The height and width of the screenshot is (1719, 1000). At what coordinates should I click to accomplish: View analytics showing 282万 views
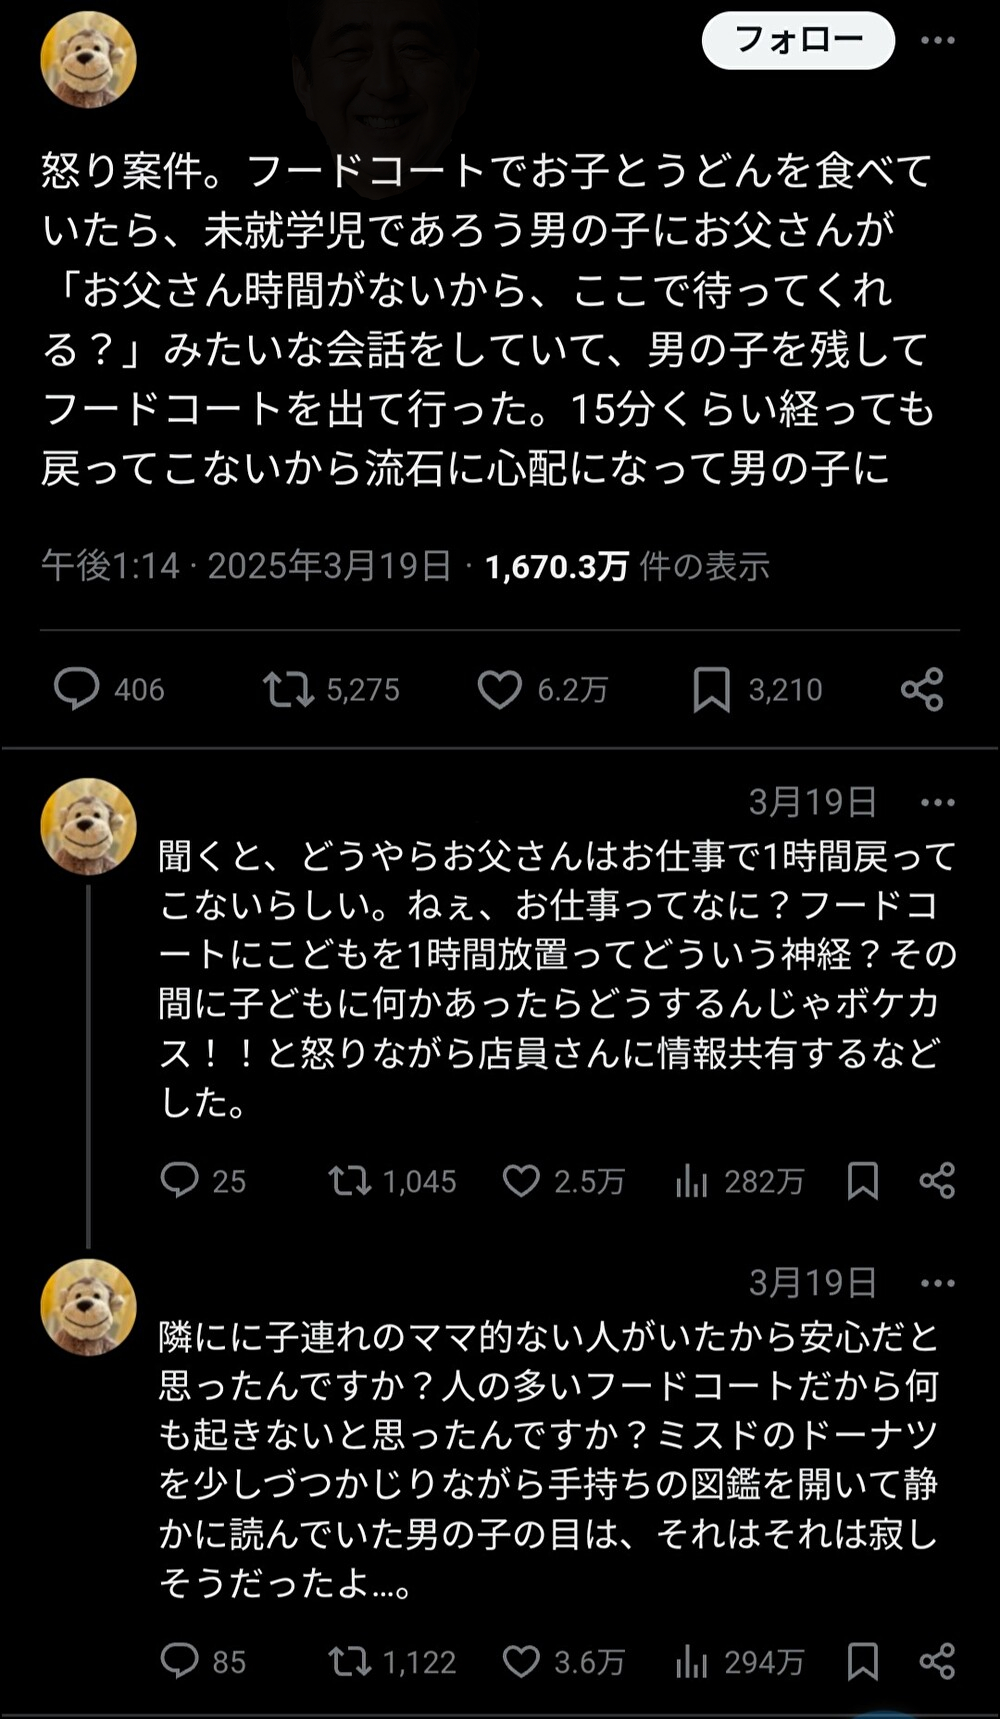pyautogui.click(x=739, y=1181)
